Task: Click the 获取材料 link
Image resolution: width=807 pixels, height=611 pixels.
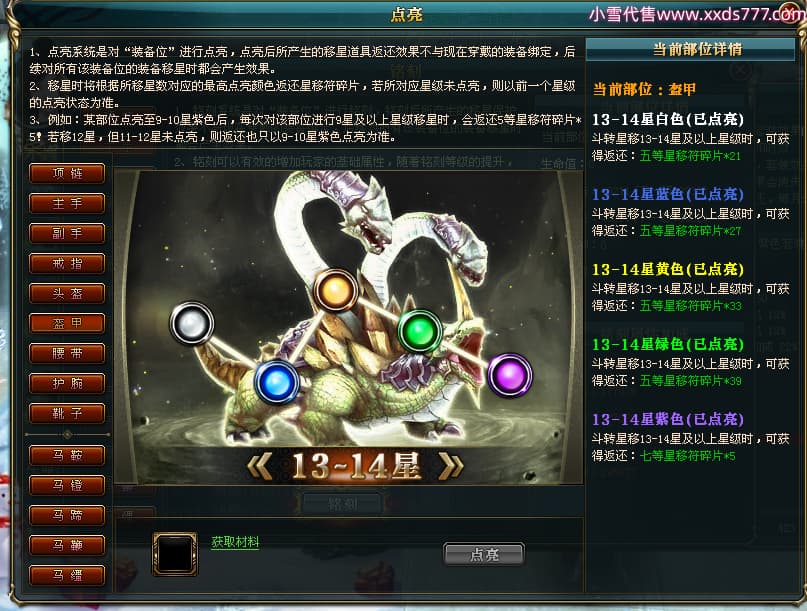Action: click(x=235, y=542)
